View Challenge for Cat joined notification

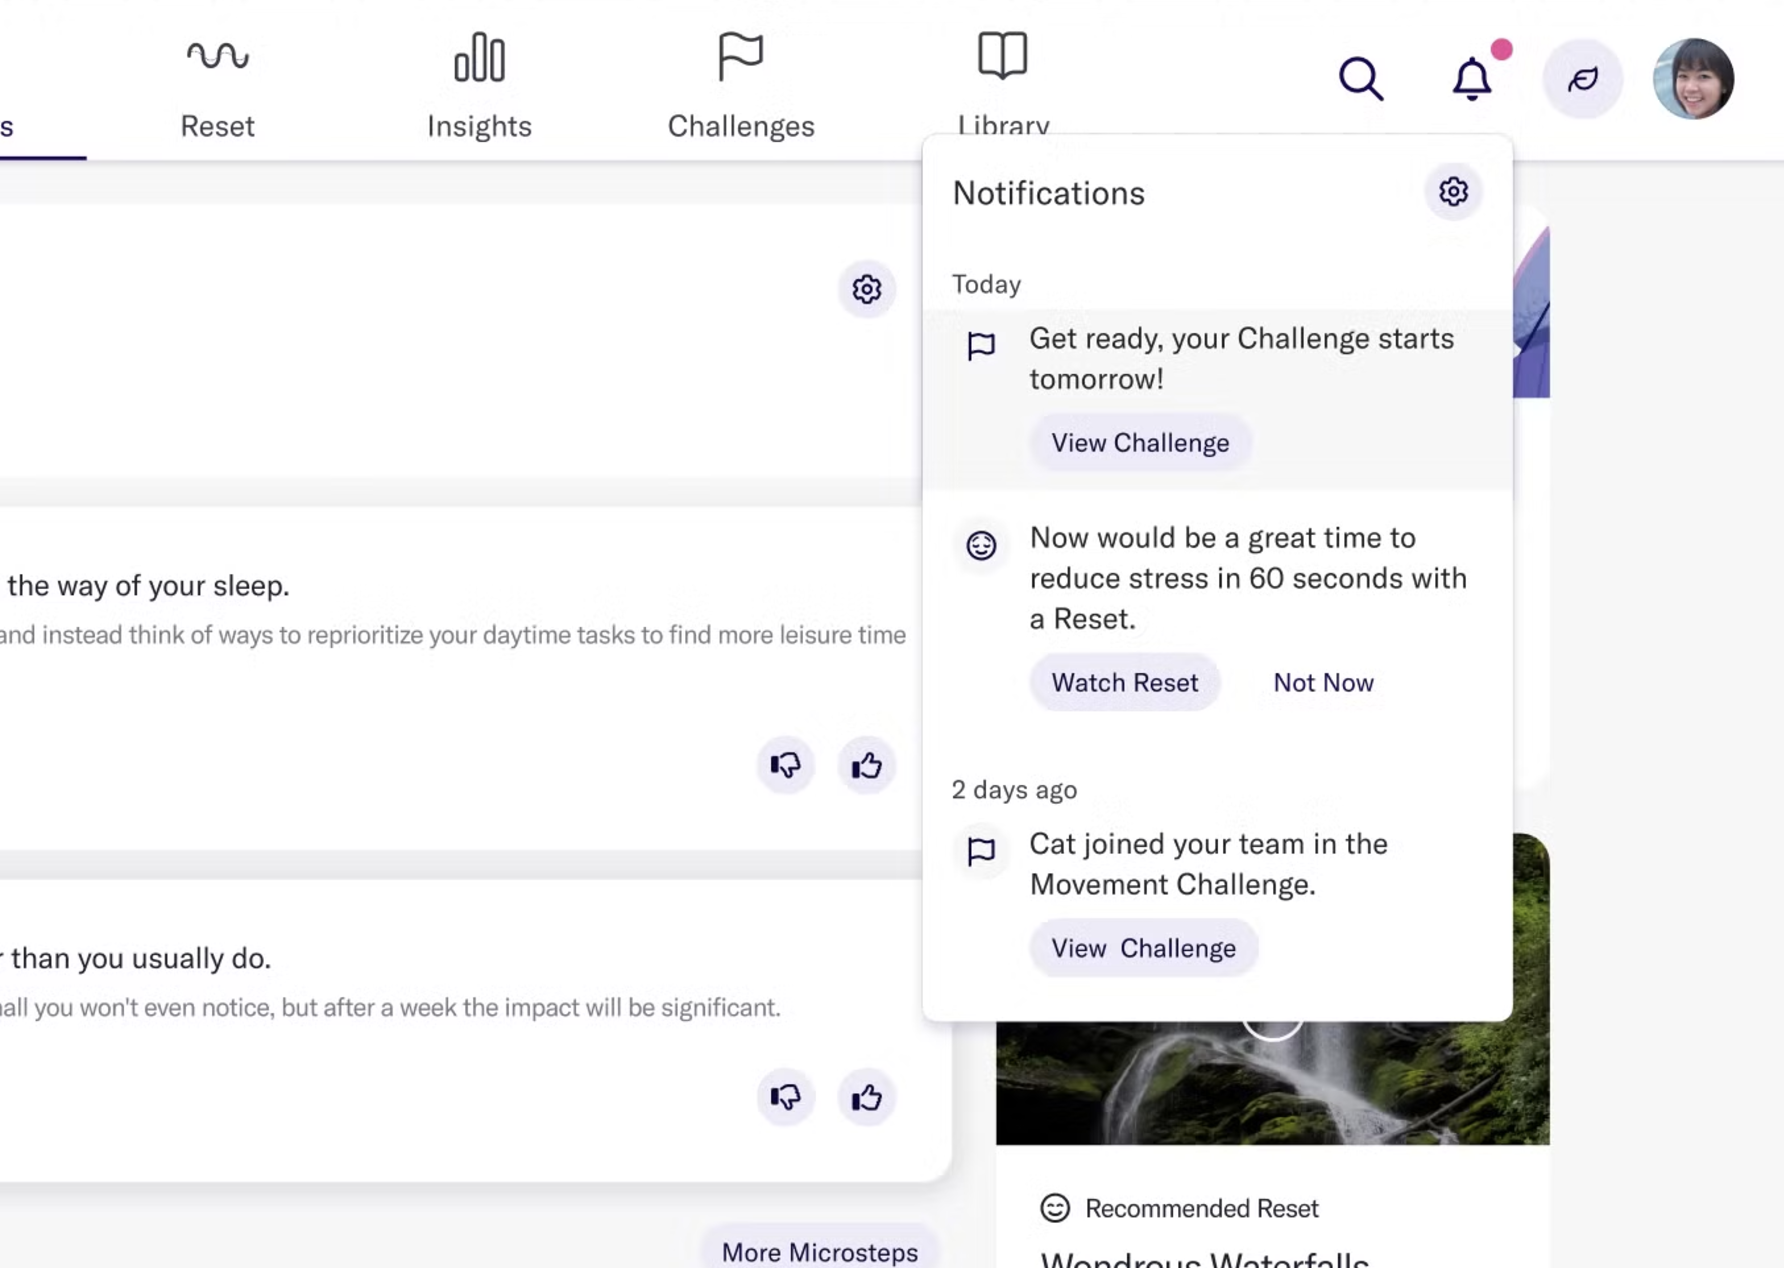(1144, 948)
